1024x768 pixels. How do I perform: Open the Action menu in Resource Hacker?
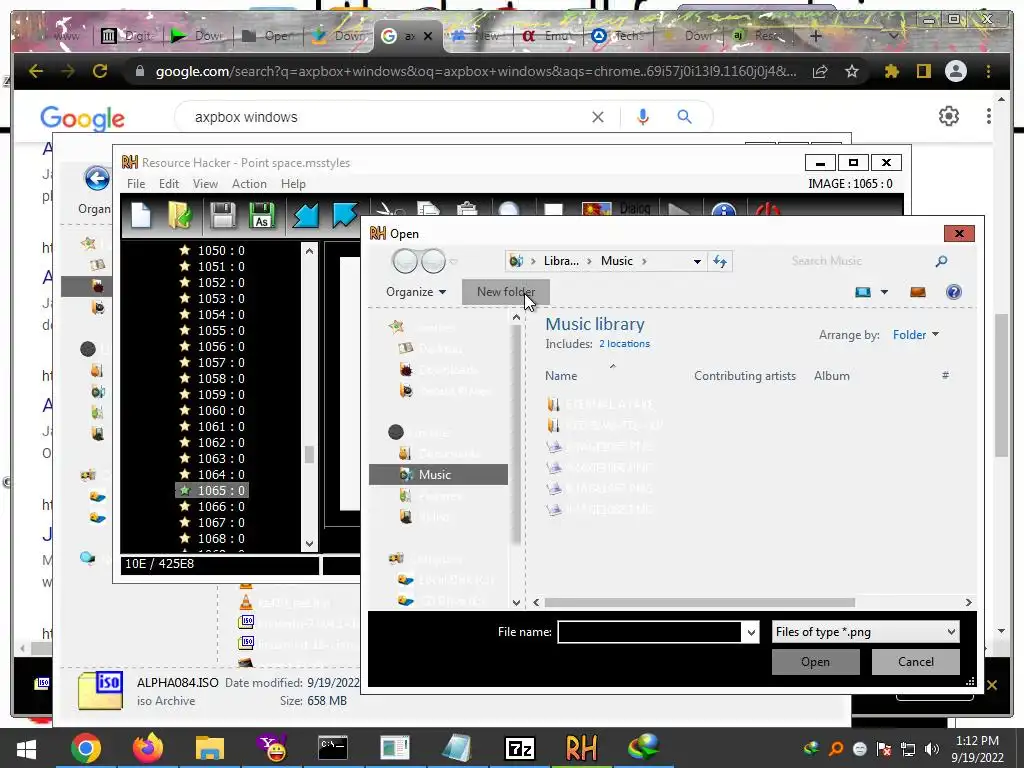[249, 184]
